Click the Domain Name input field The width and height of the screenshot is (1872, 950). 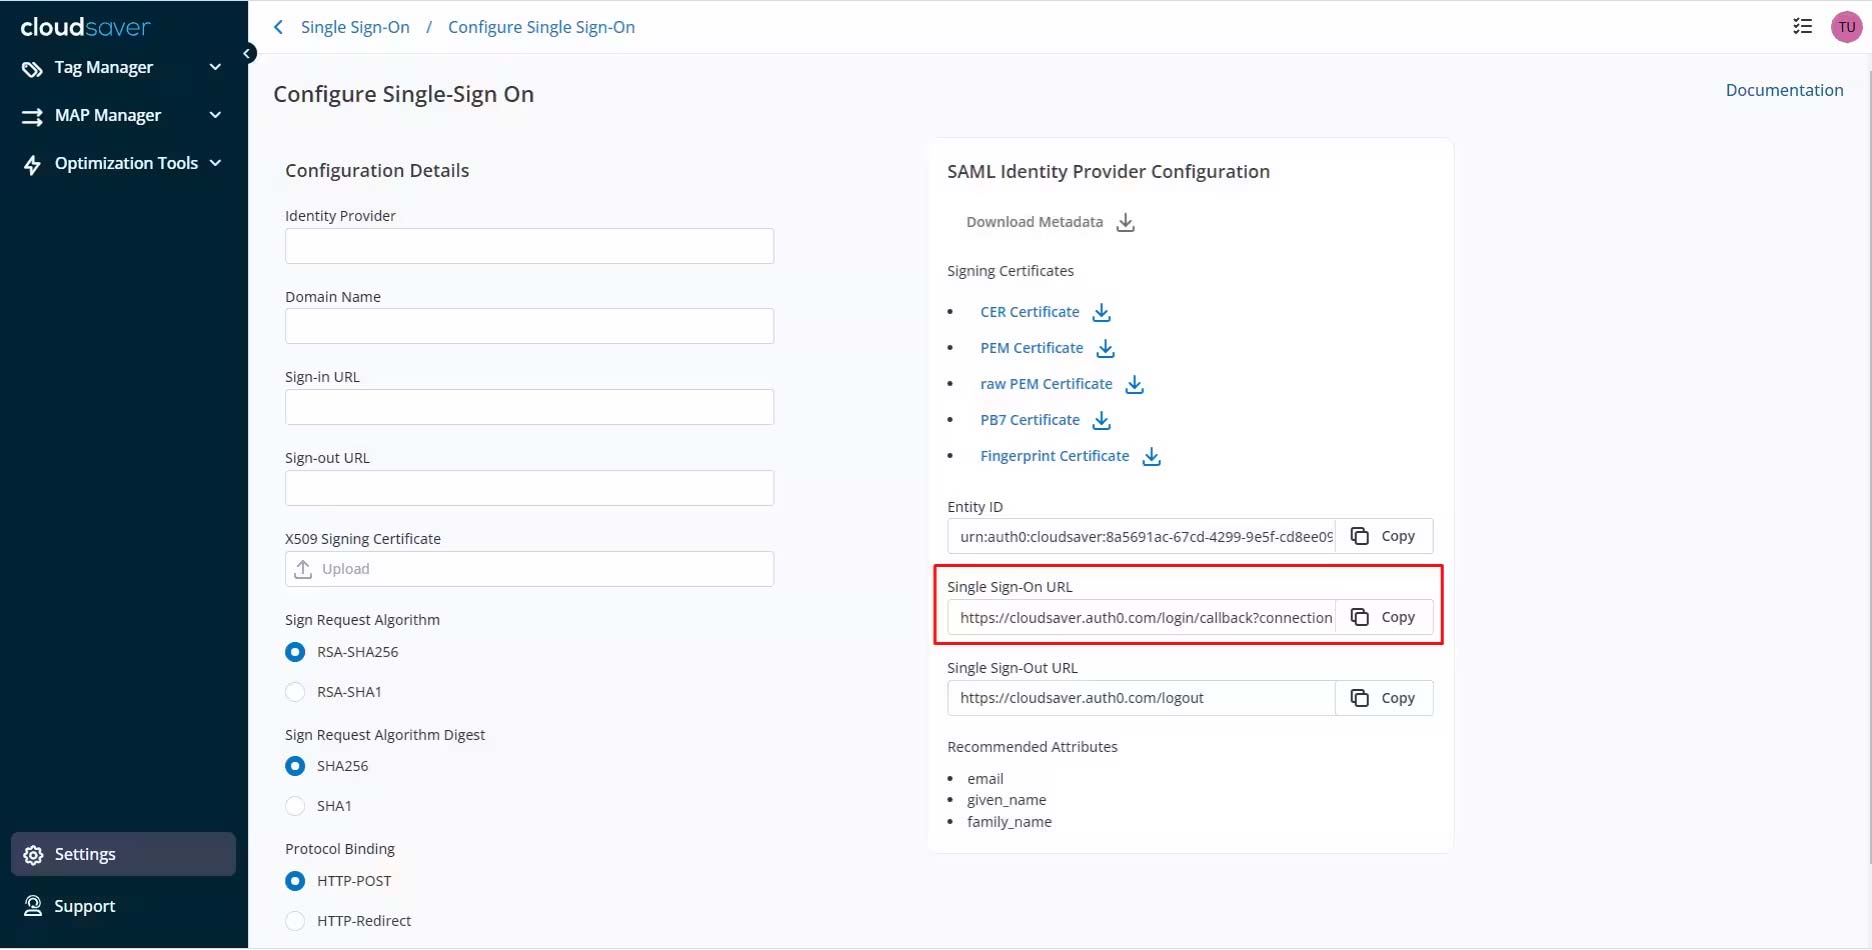coord(529,327)
